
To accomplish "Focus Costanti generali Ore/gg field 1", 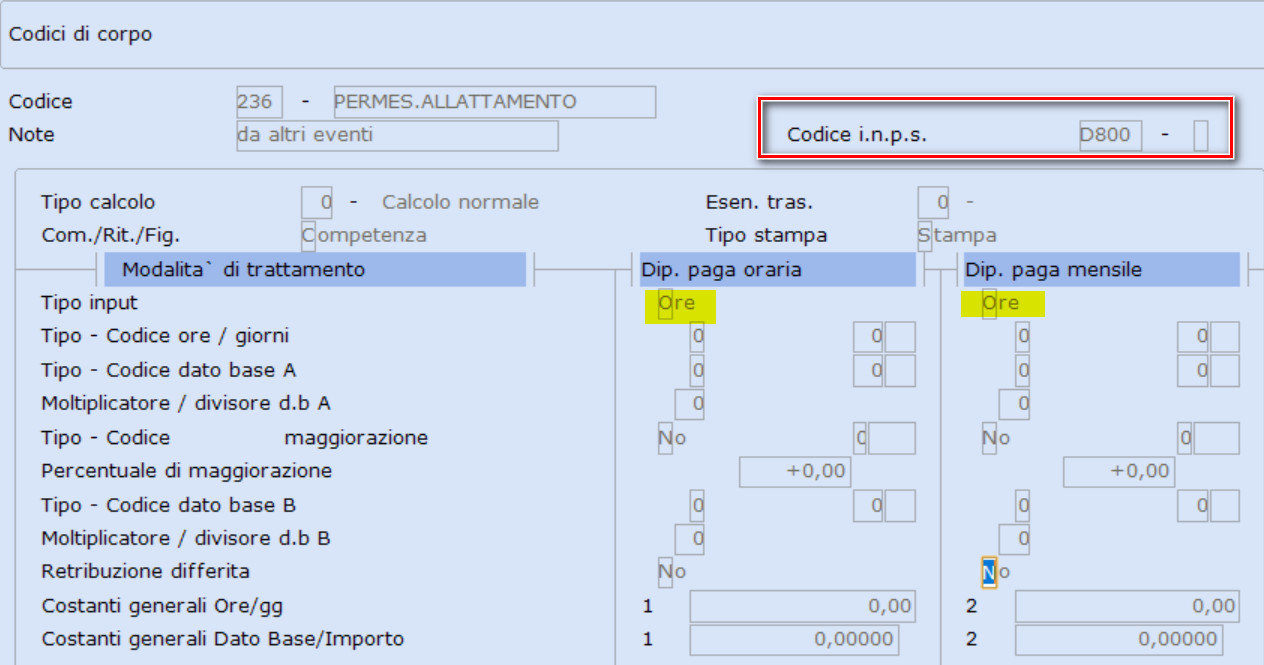I will tap(803, 606).
